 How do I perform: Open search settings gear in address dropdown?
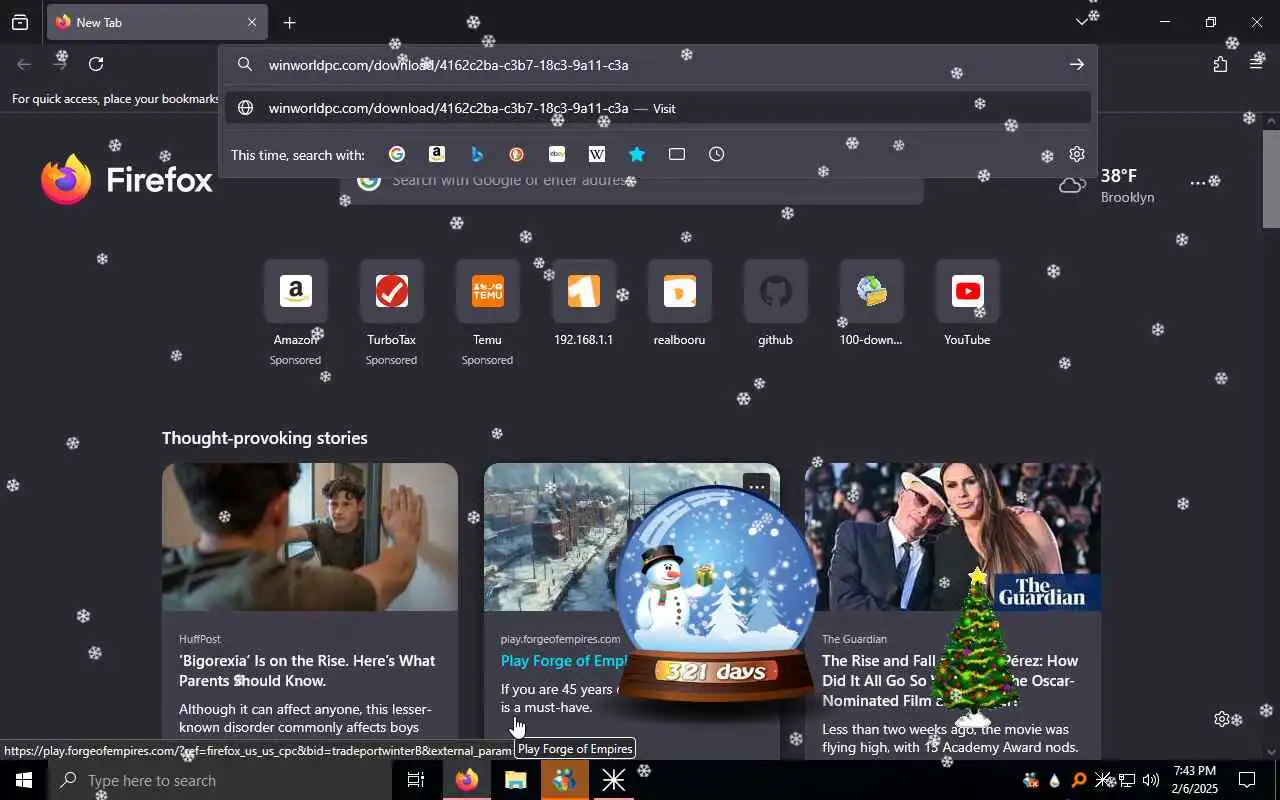tap(1077, 154)
